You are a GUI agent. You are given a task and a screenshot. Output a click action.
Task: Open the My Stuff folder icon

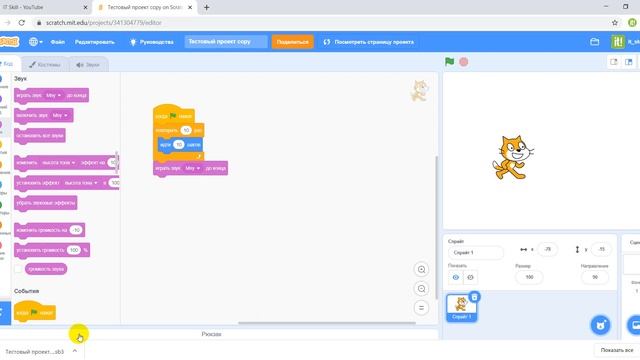click(595, 42)
